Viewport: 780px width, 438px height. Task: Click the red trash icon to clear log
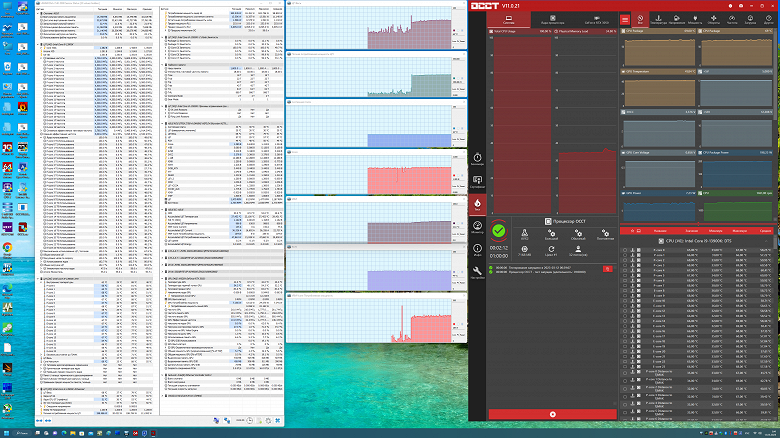[607, 269]
